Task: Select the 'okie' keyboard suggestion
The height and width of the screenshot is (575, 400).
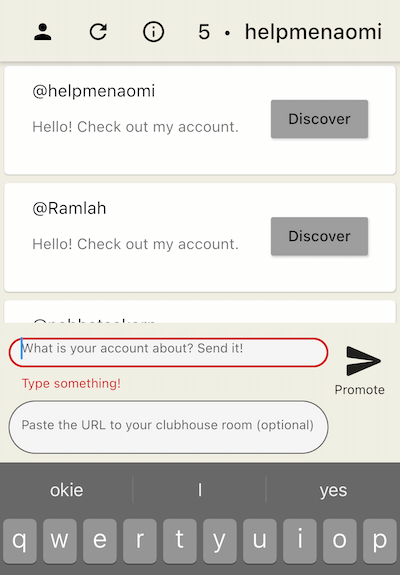Action: click(67, 490)
